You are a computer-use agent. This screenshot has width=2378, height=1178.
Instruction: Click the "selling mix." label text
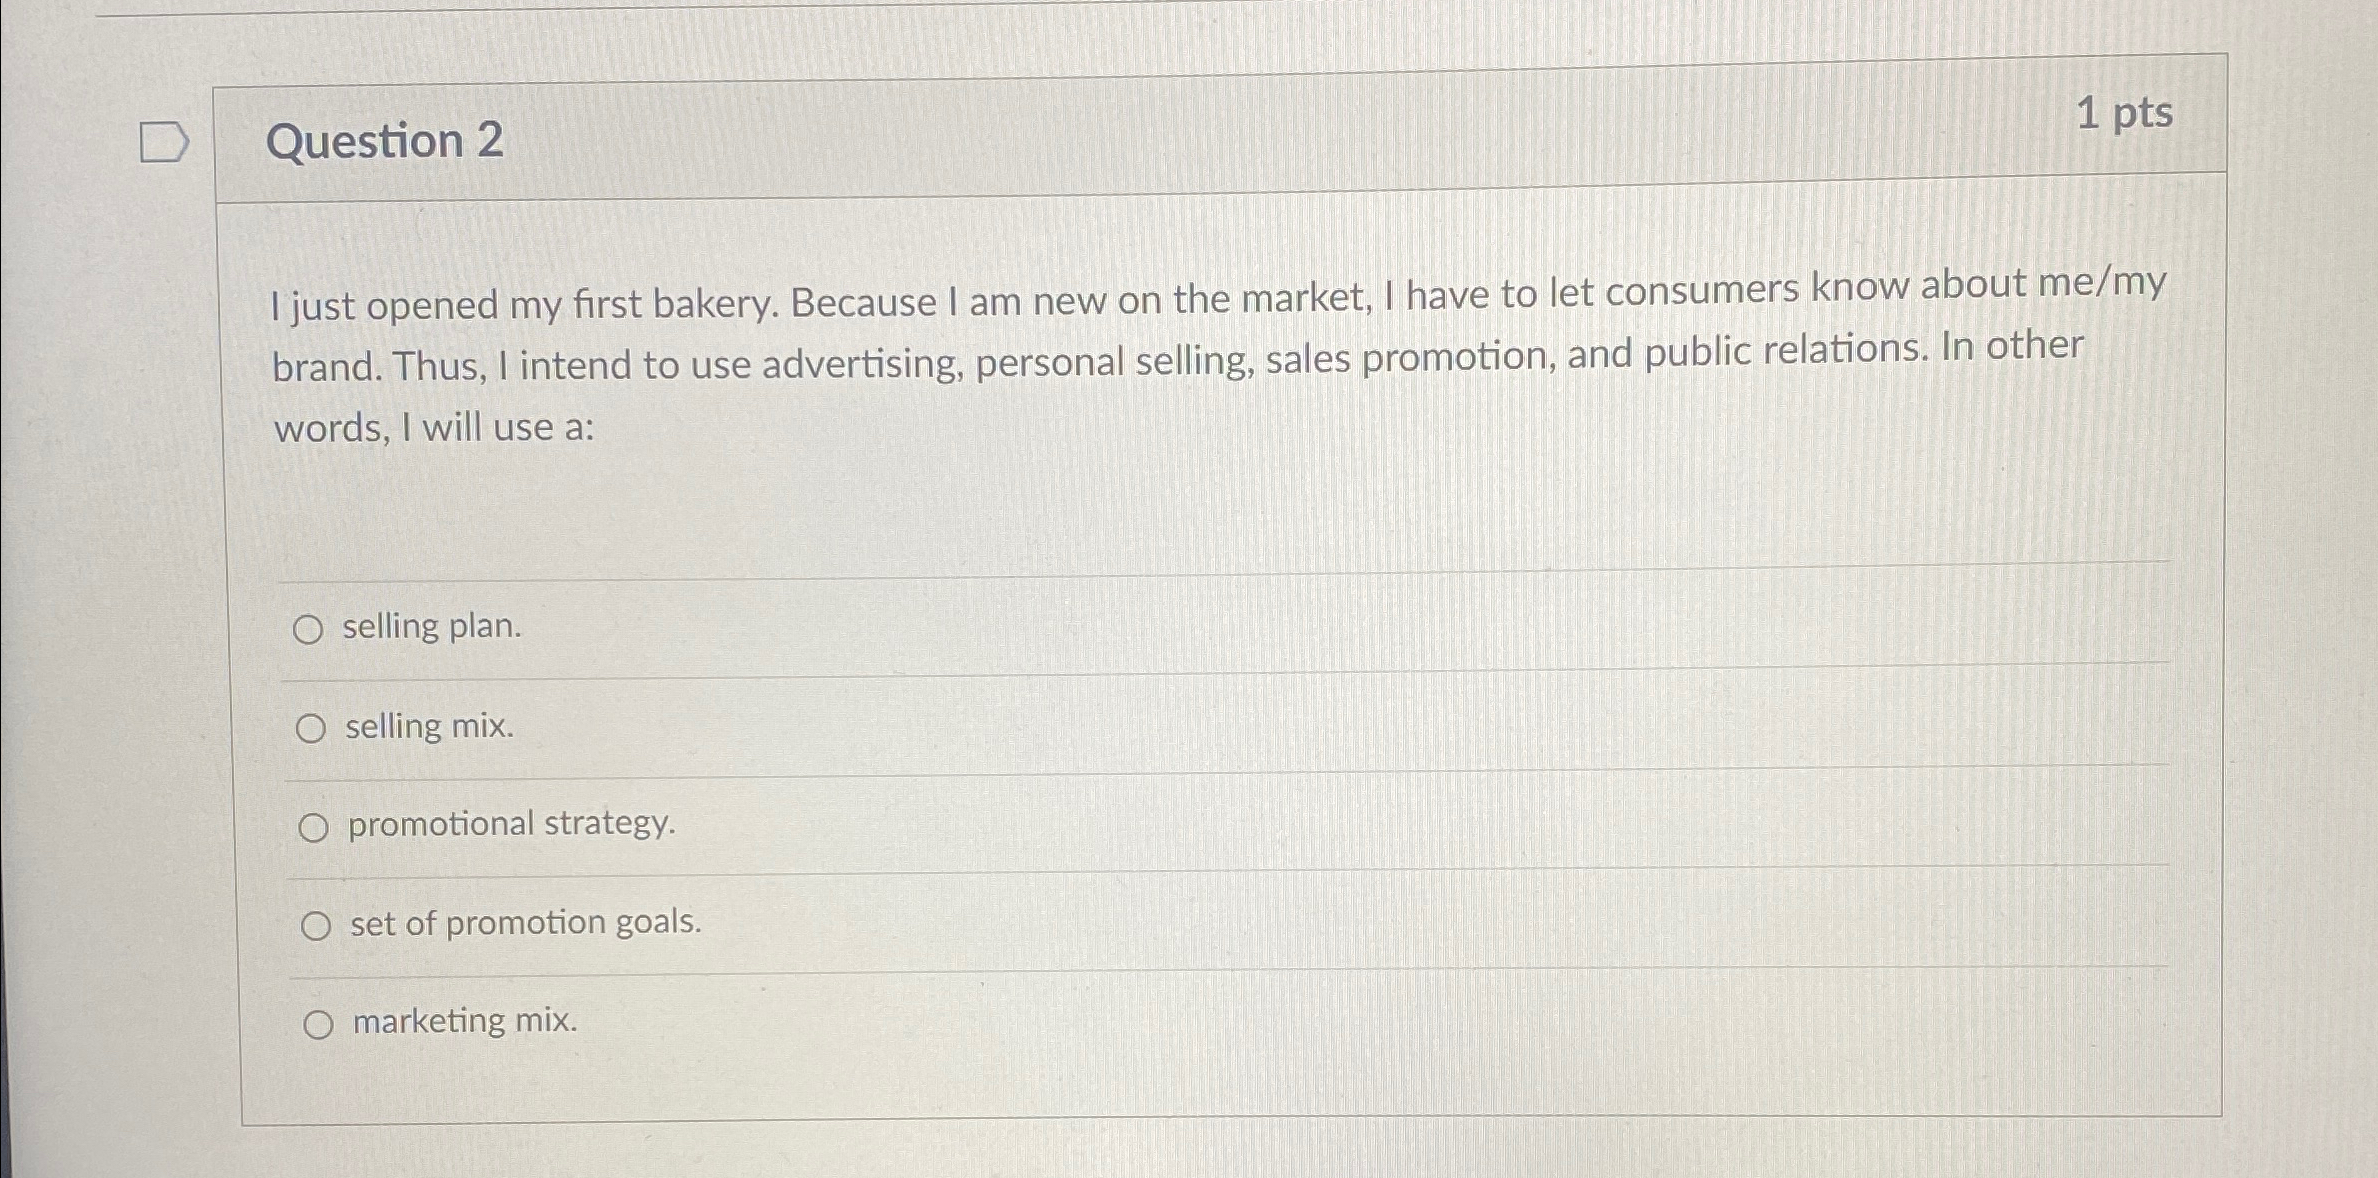[x=428, y=727]
